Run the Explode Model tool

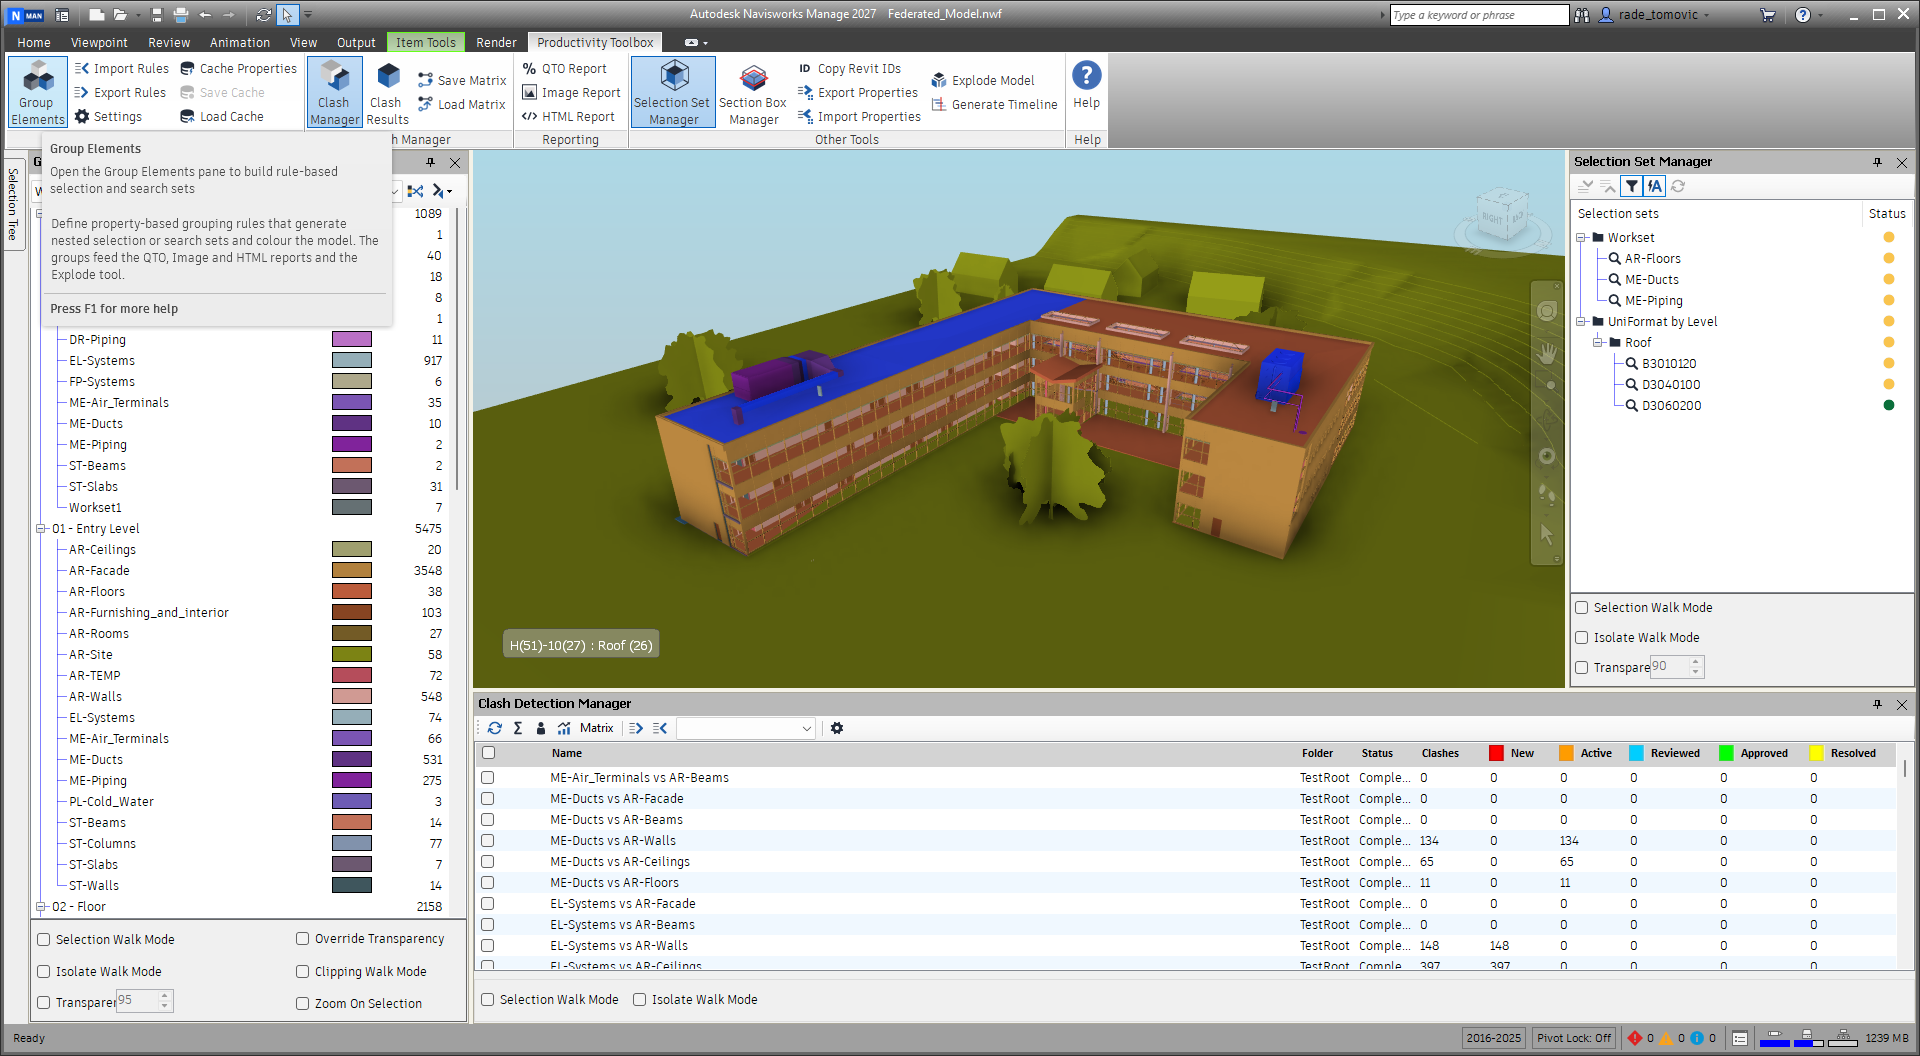[x=983, y=81]
